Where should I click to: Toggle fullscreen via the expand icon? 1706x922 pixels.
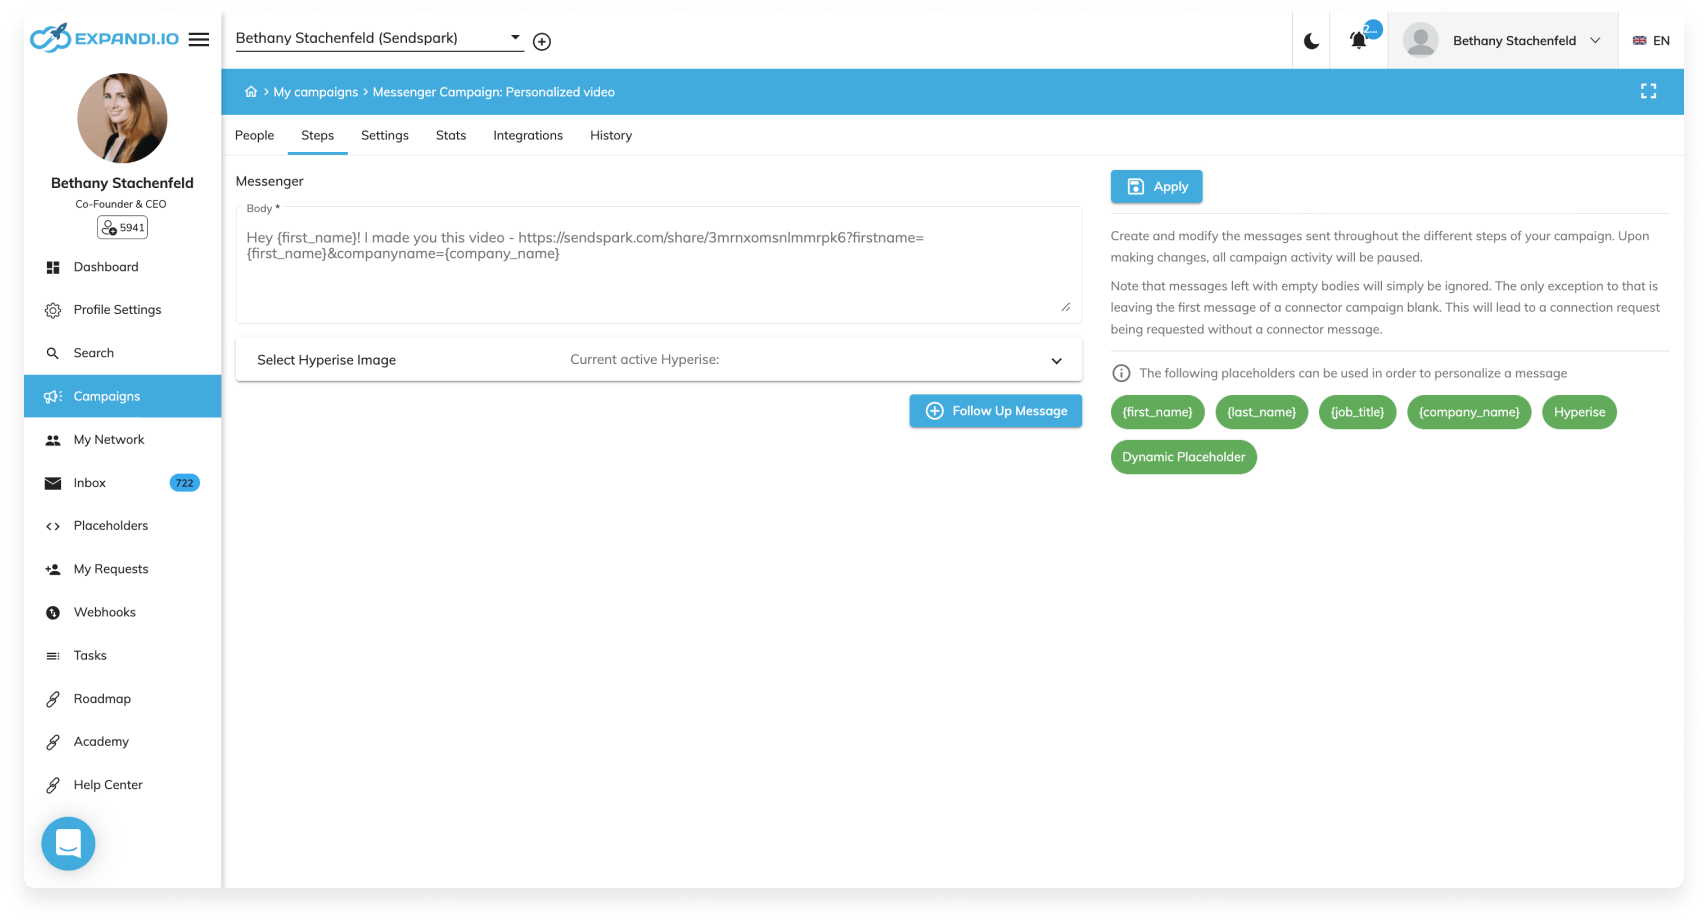point(1648,91)
